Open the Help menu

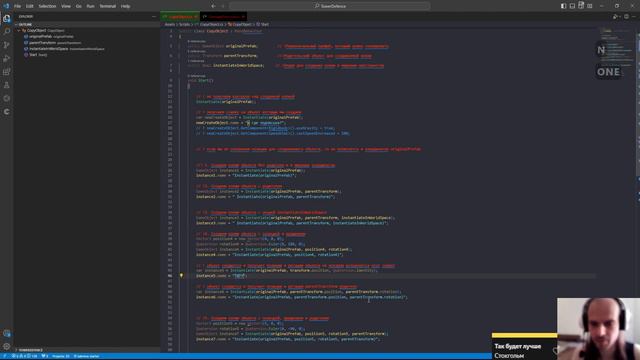pyautogui.click(x=125, y=6)
